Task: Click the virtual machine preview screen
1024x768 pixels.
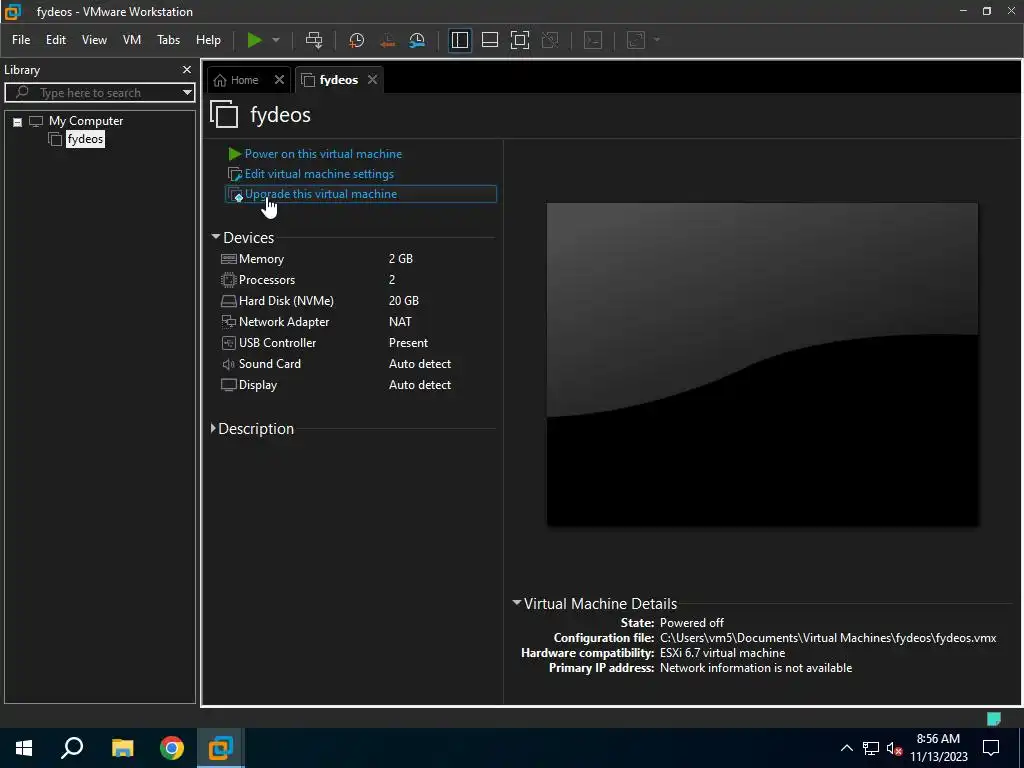Action: pyautogui.click(x=762, y=364)
